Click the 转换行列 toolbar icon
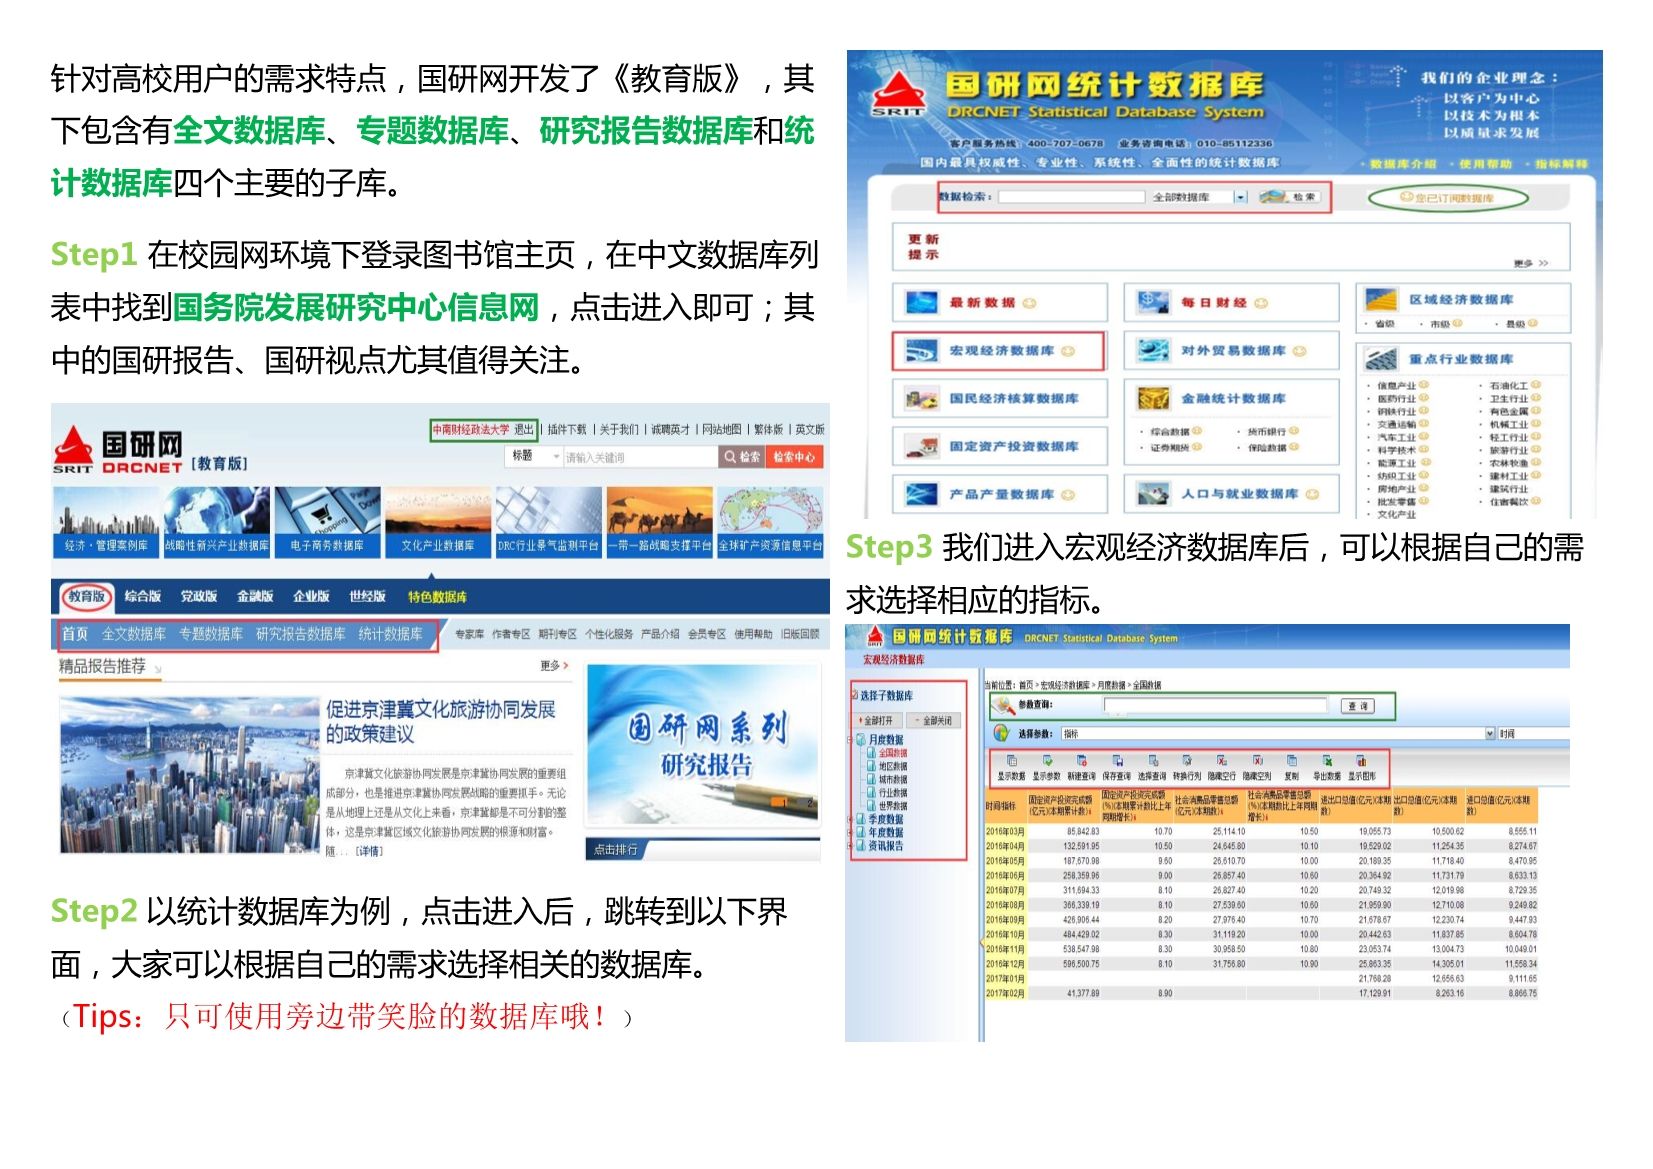The image size is (1653, 1169). (x=1187, y=761)
